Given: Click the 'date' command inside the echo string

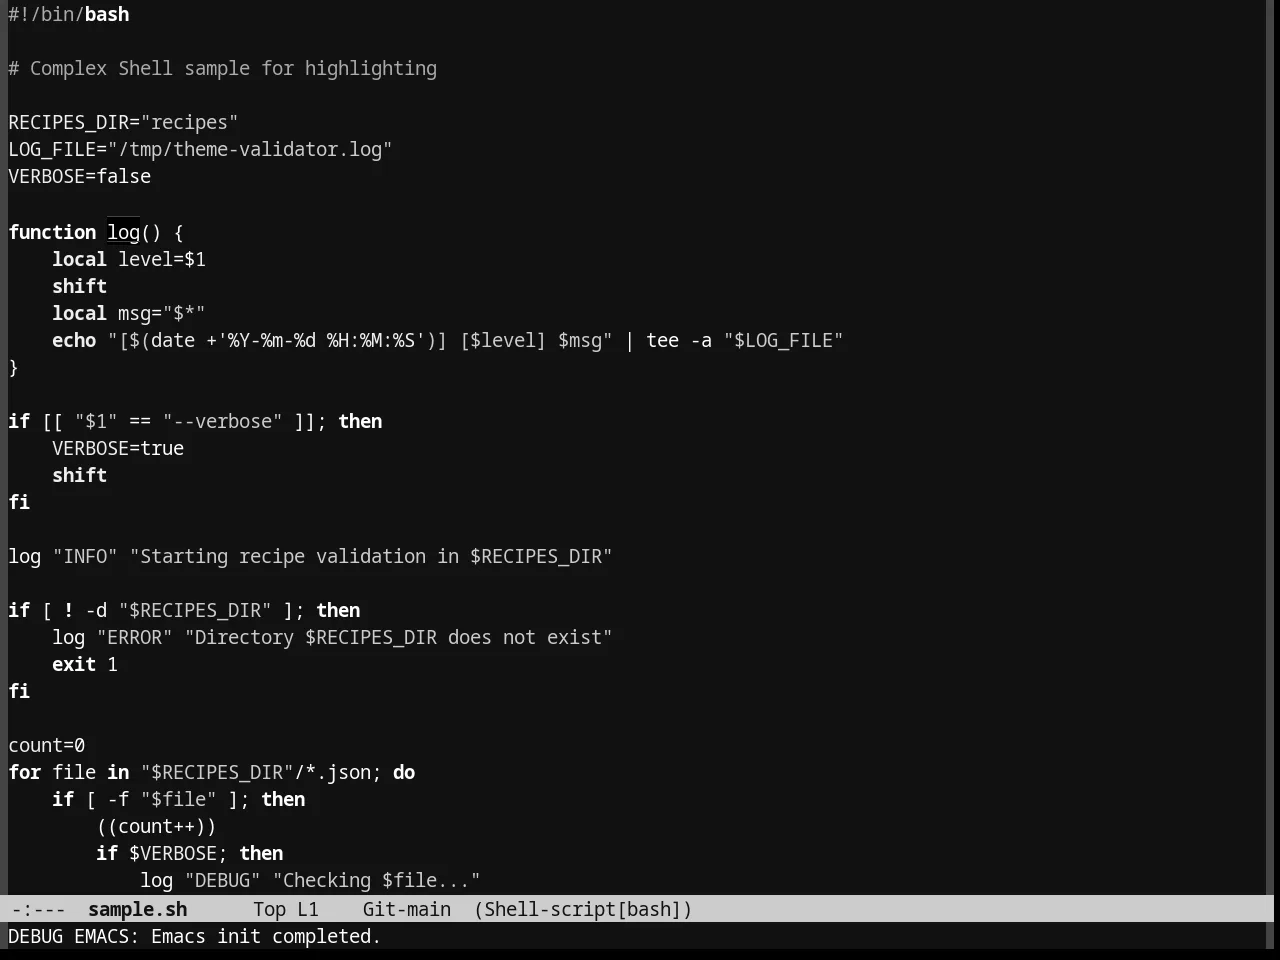Looking at the screenshot, I should coord(173,340).
